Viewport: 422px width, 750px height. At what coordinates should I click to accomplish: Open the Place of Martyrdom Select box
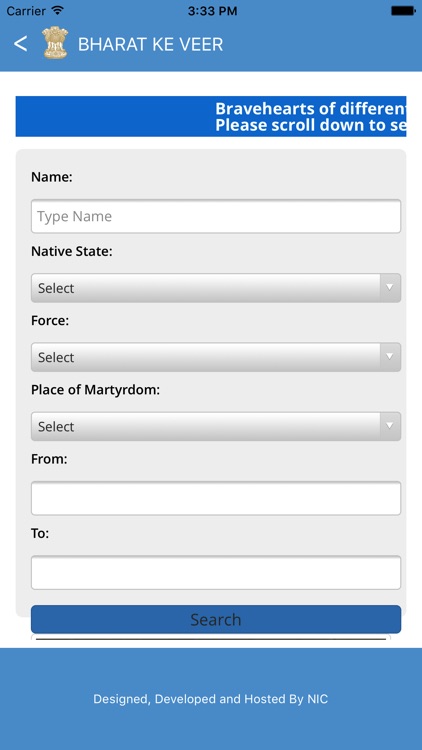tap(216, 427)
